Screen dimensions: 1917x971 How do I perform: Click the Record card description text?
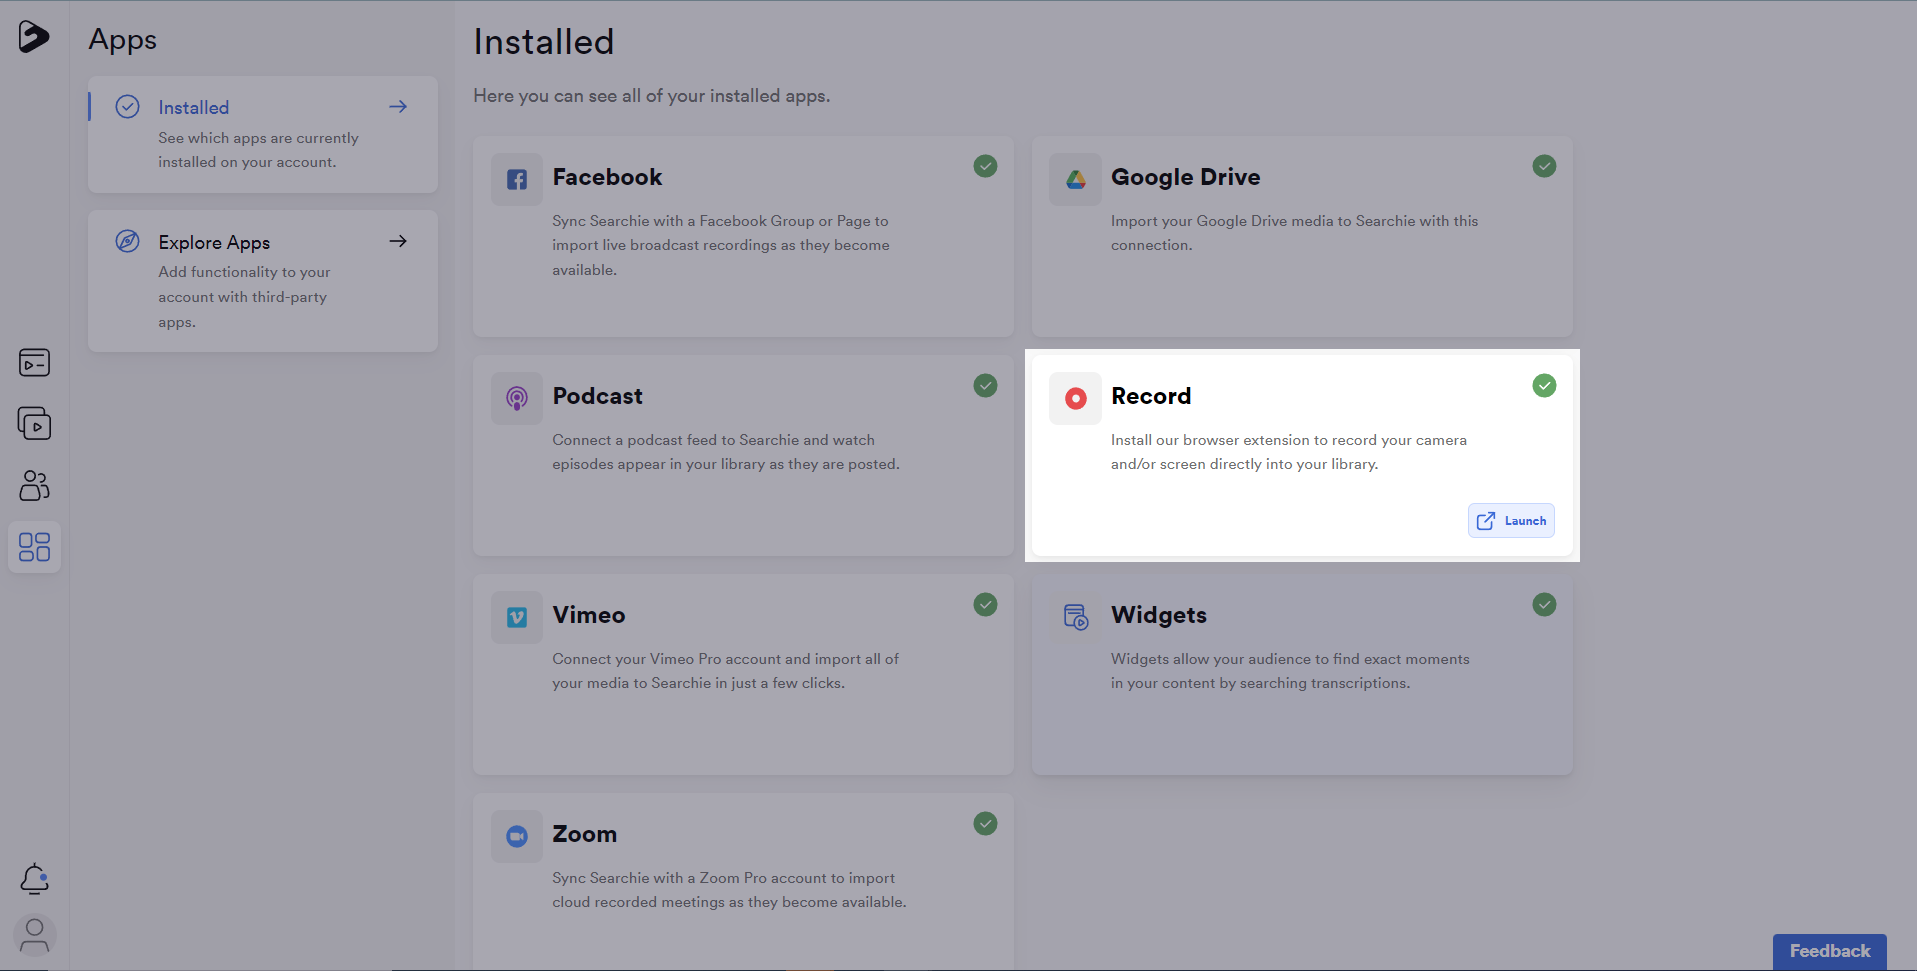1289,452
